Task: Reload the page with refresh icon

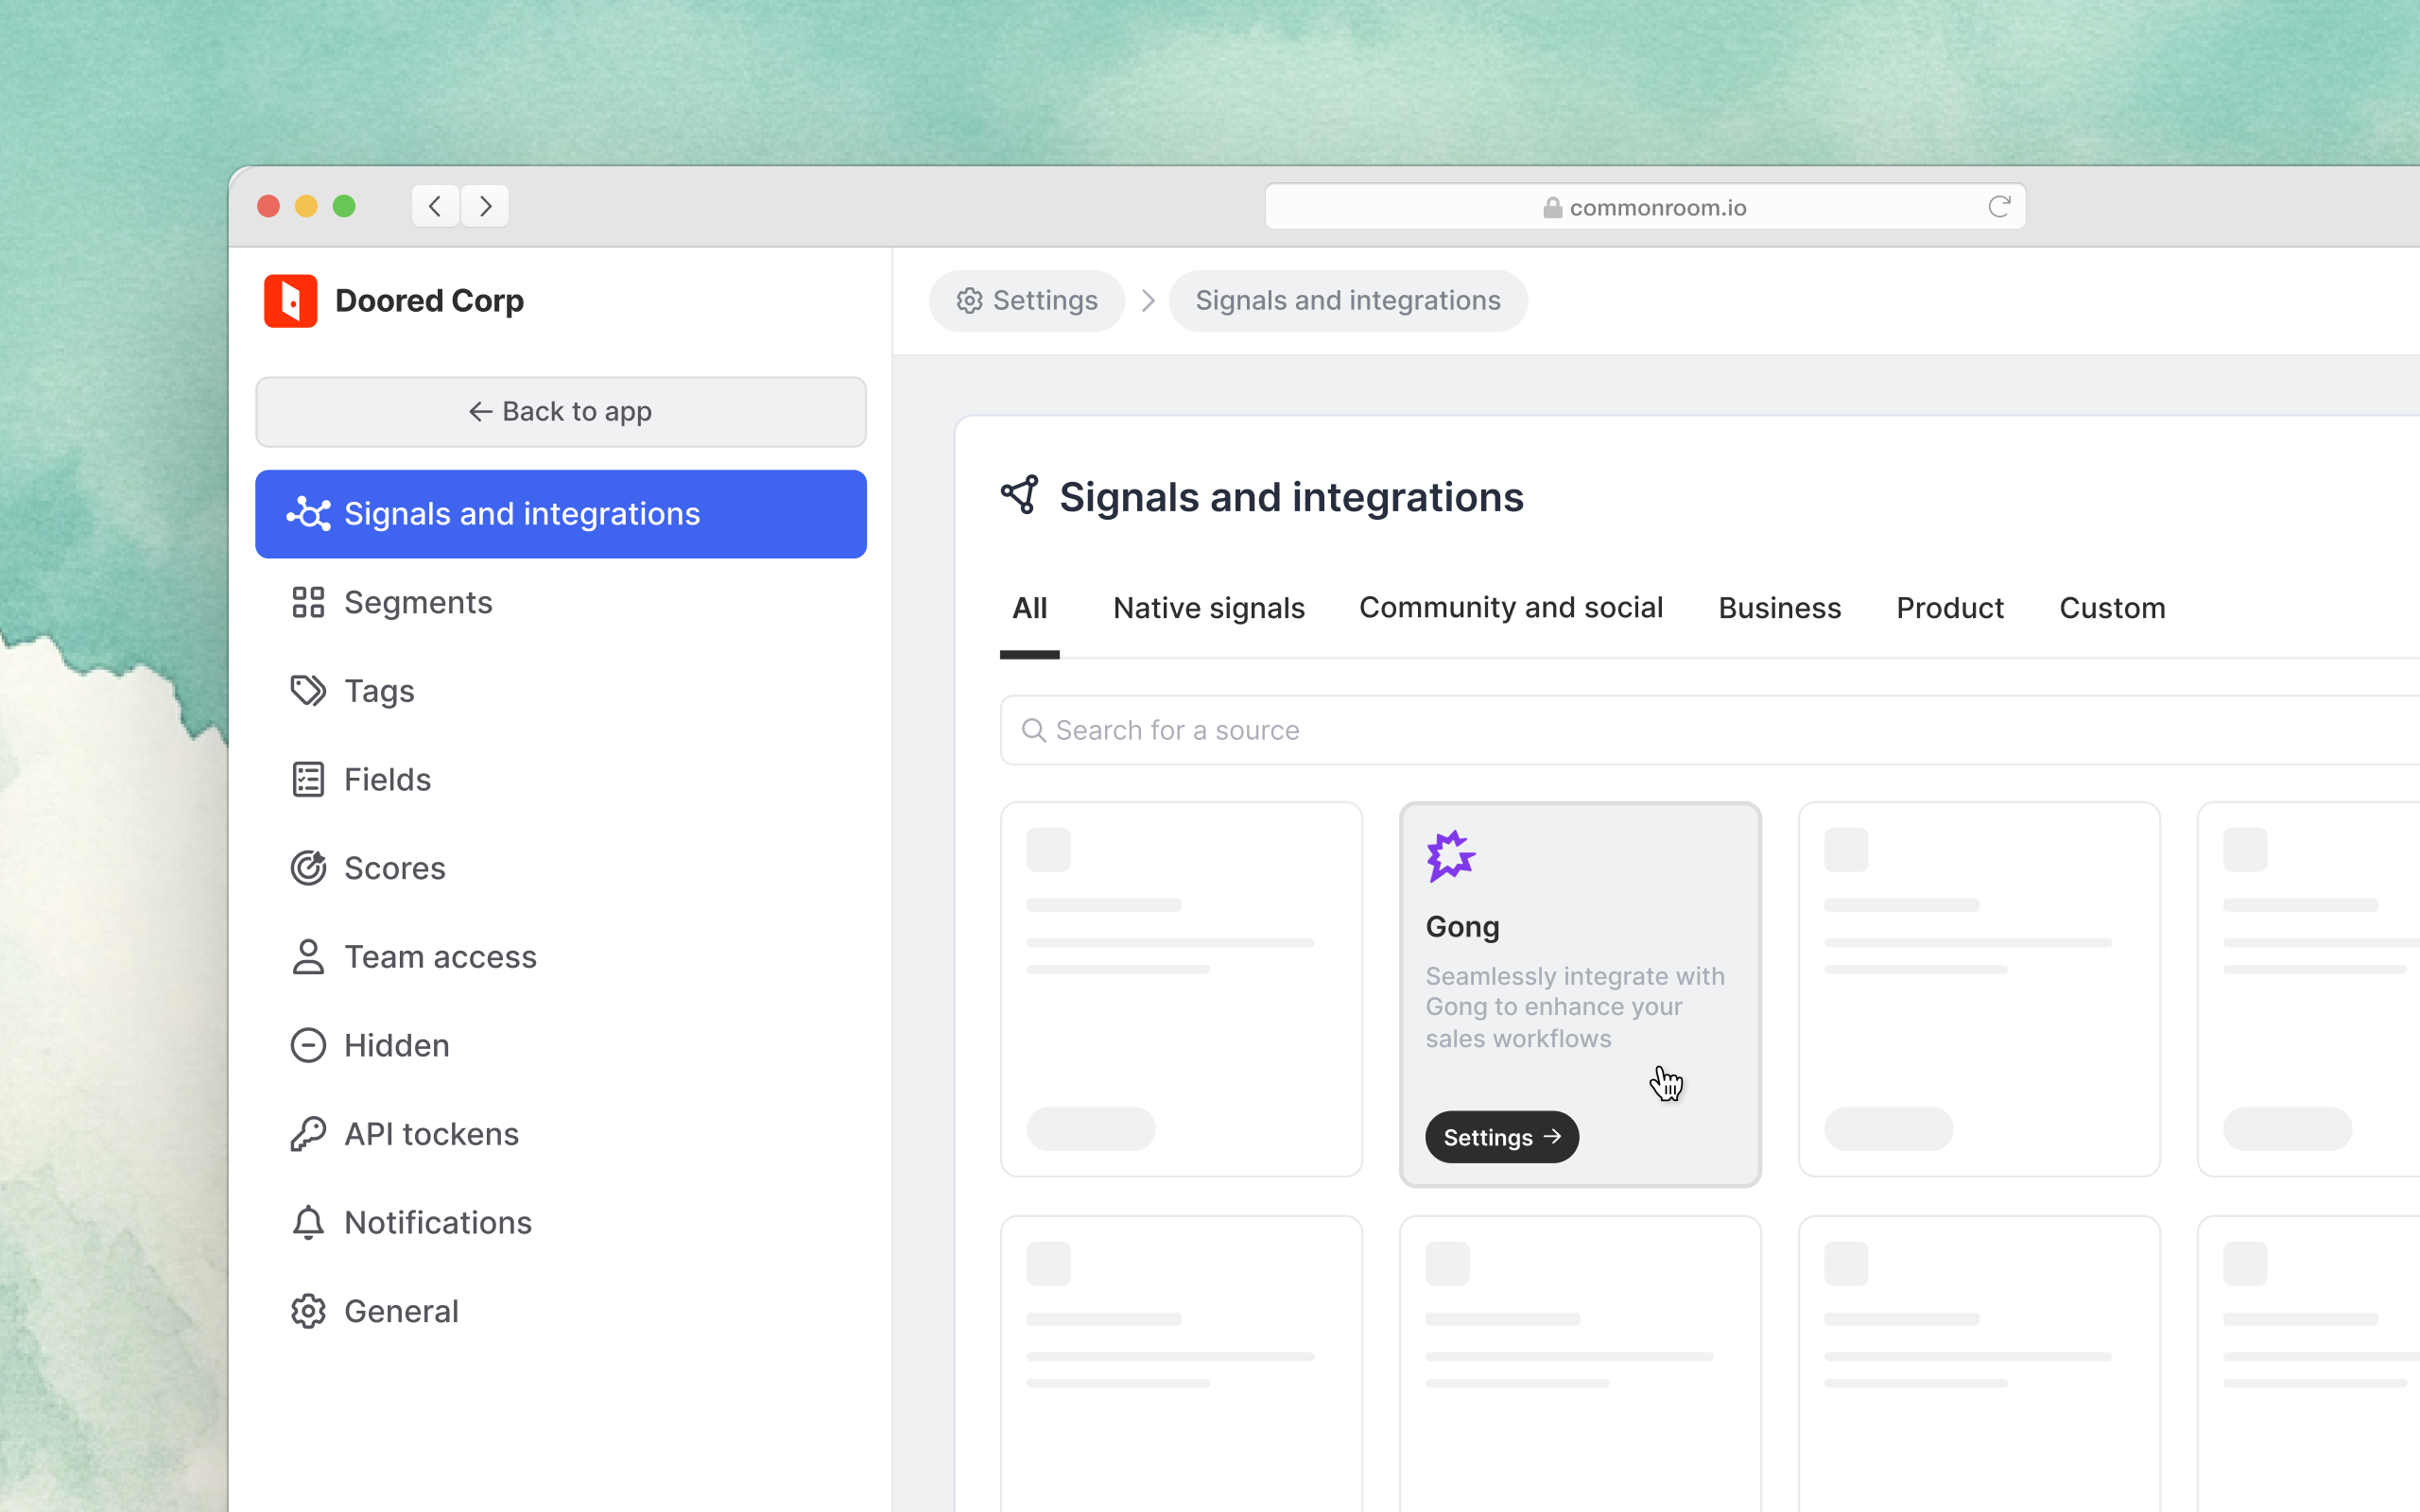Action: coord(1999,207)
